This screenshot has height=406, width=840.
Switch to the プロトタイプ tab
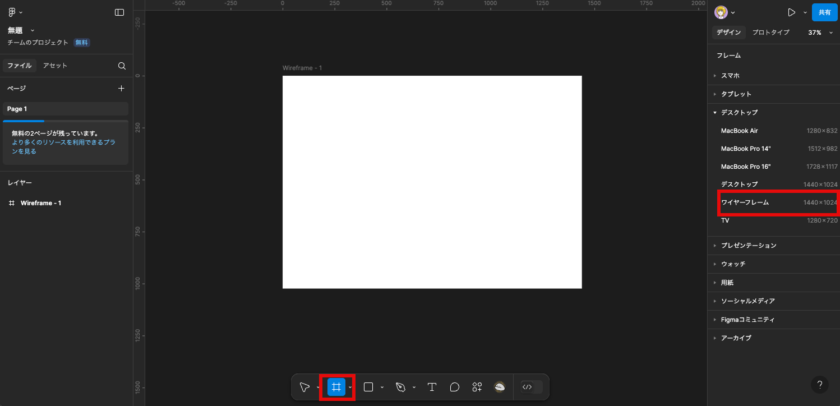click(x=770, y=33)
